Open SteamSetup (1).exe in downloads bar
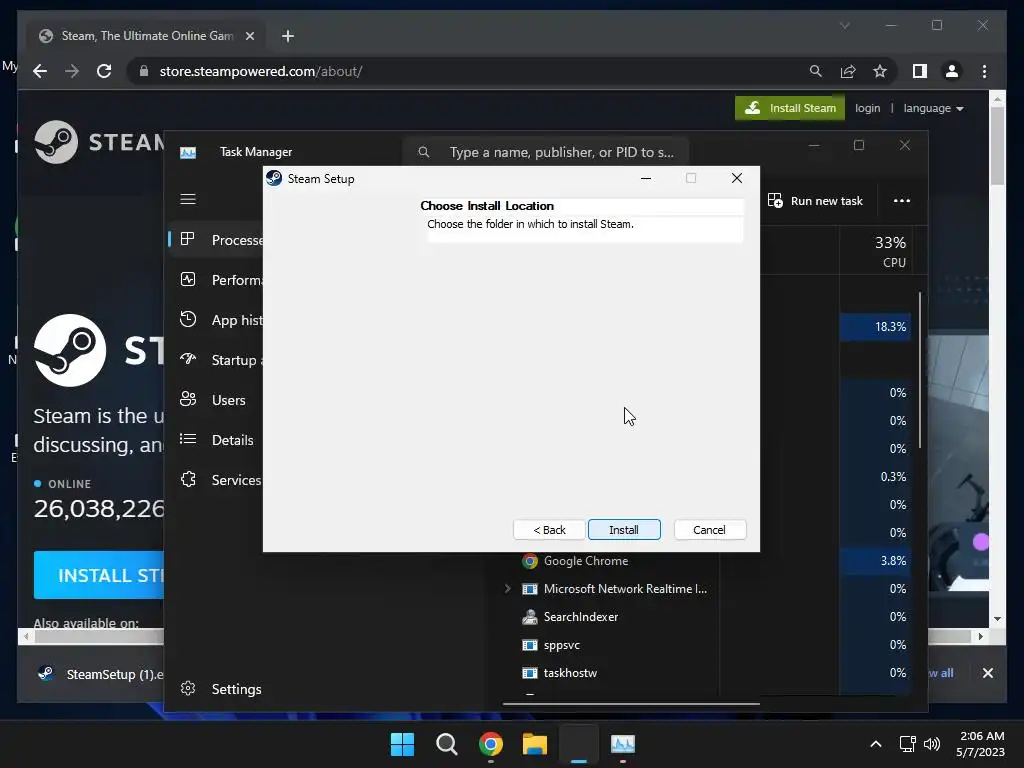 (x=101, y=674)
